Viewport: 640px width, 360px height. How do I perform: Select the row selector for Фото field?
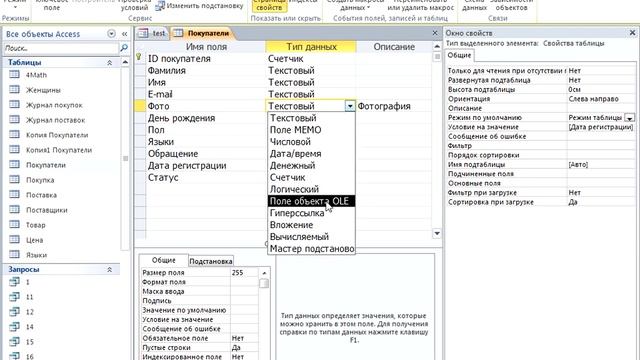pyautogui.click(x=140, y=106)
